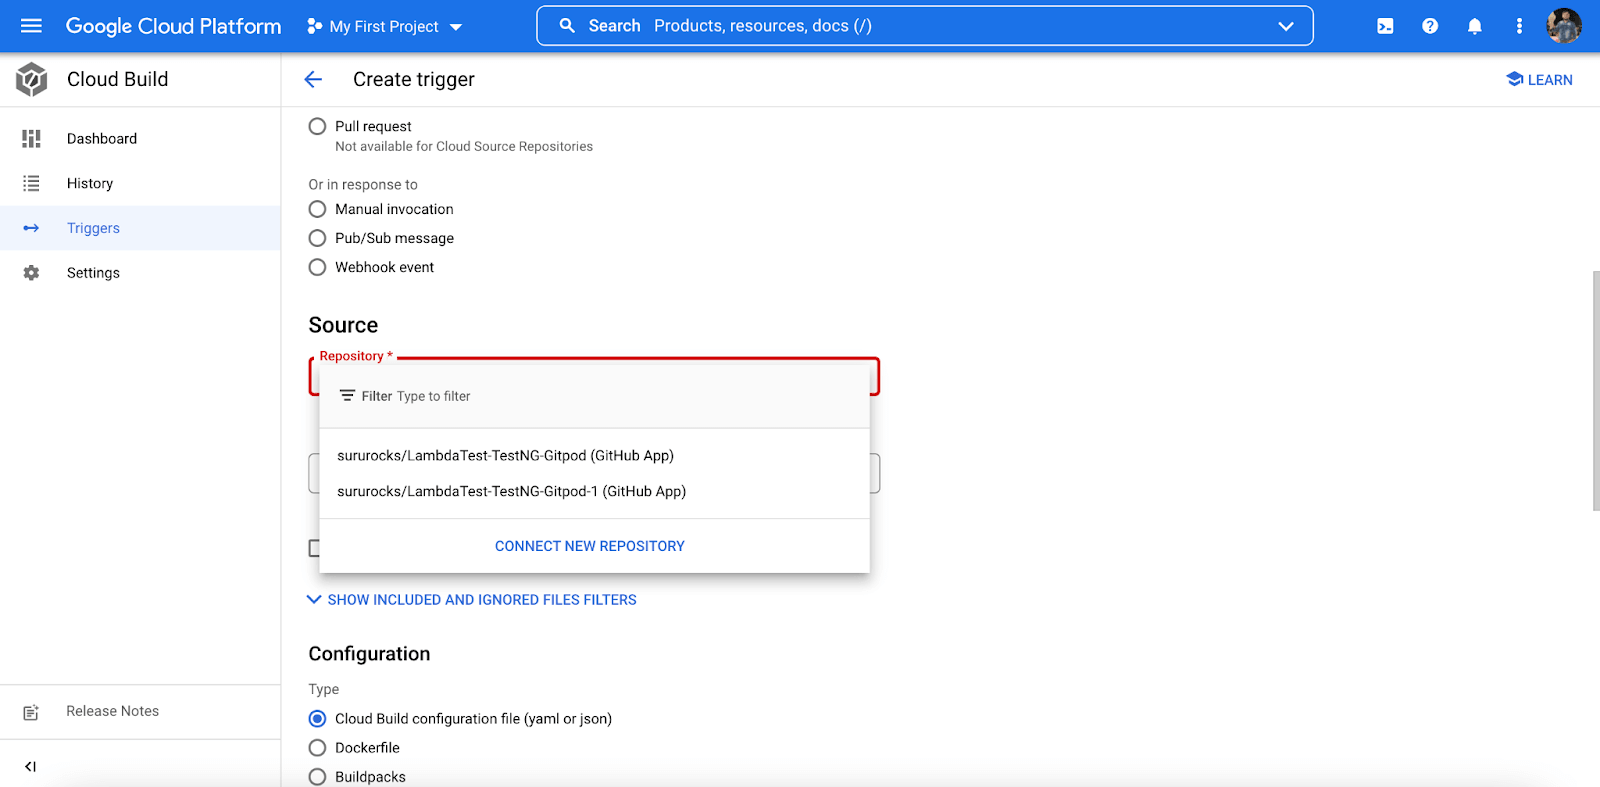Click the Google Cloud Platform logo text
This screenshot has width=1600, height=787.
(x=173, y=26)
